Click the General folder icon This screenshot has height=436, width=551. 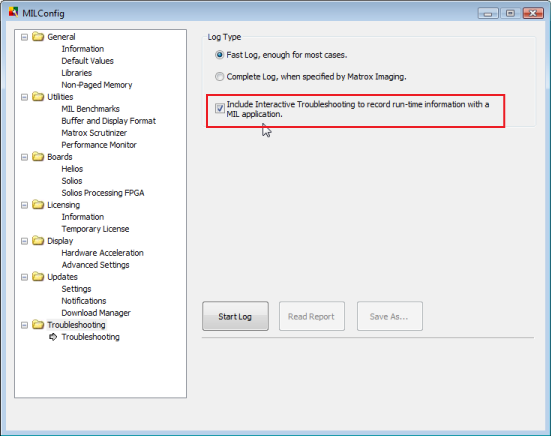[38, 37]
